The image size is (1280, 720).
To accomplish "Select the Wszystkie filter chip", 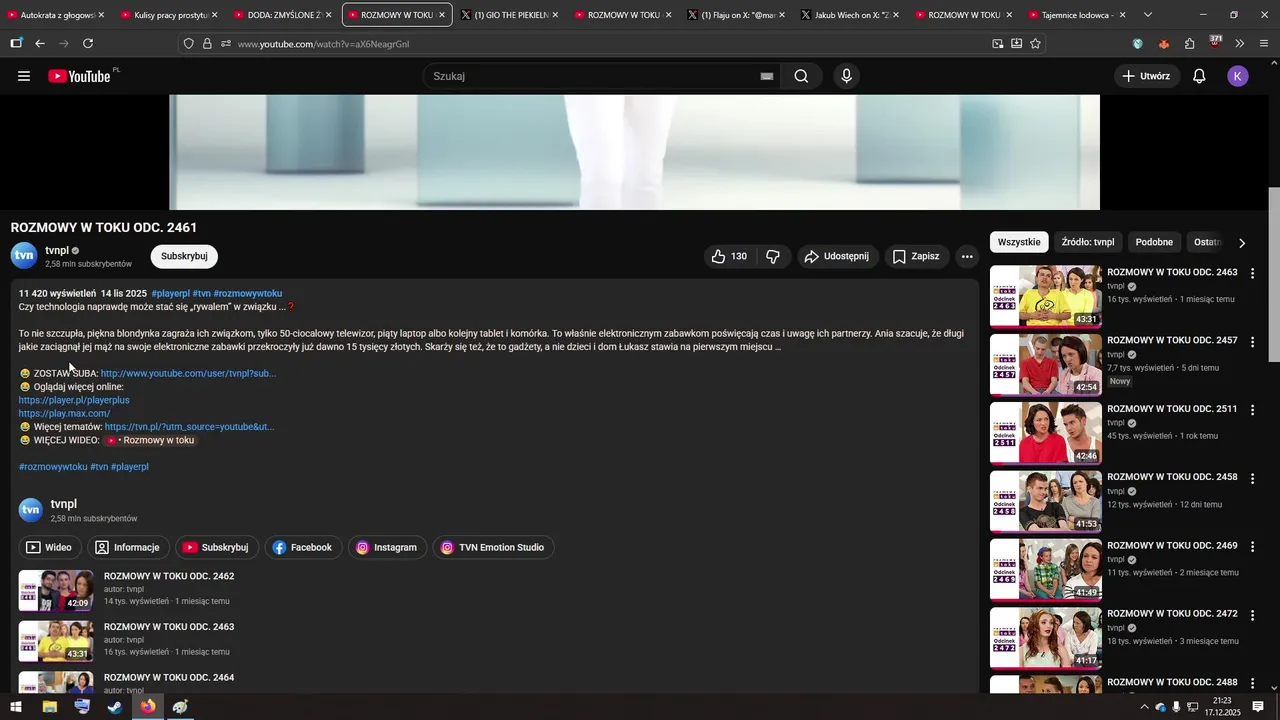I will tap(1019, 242).
